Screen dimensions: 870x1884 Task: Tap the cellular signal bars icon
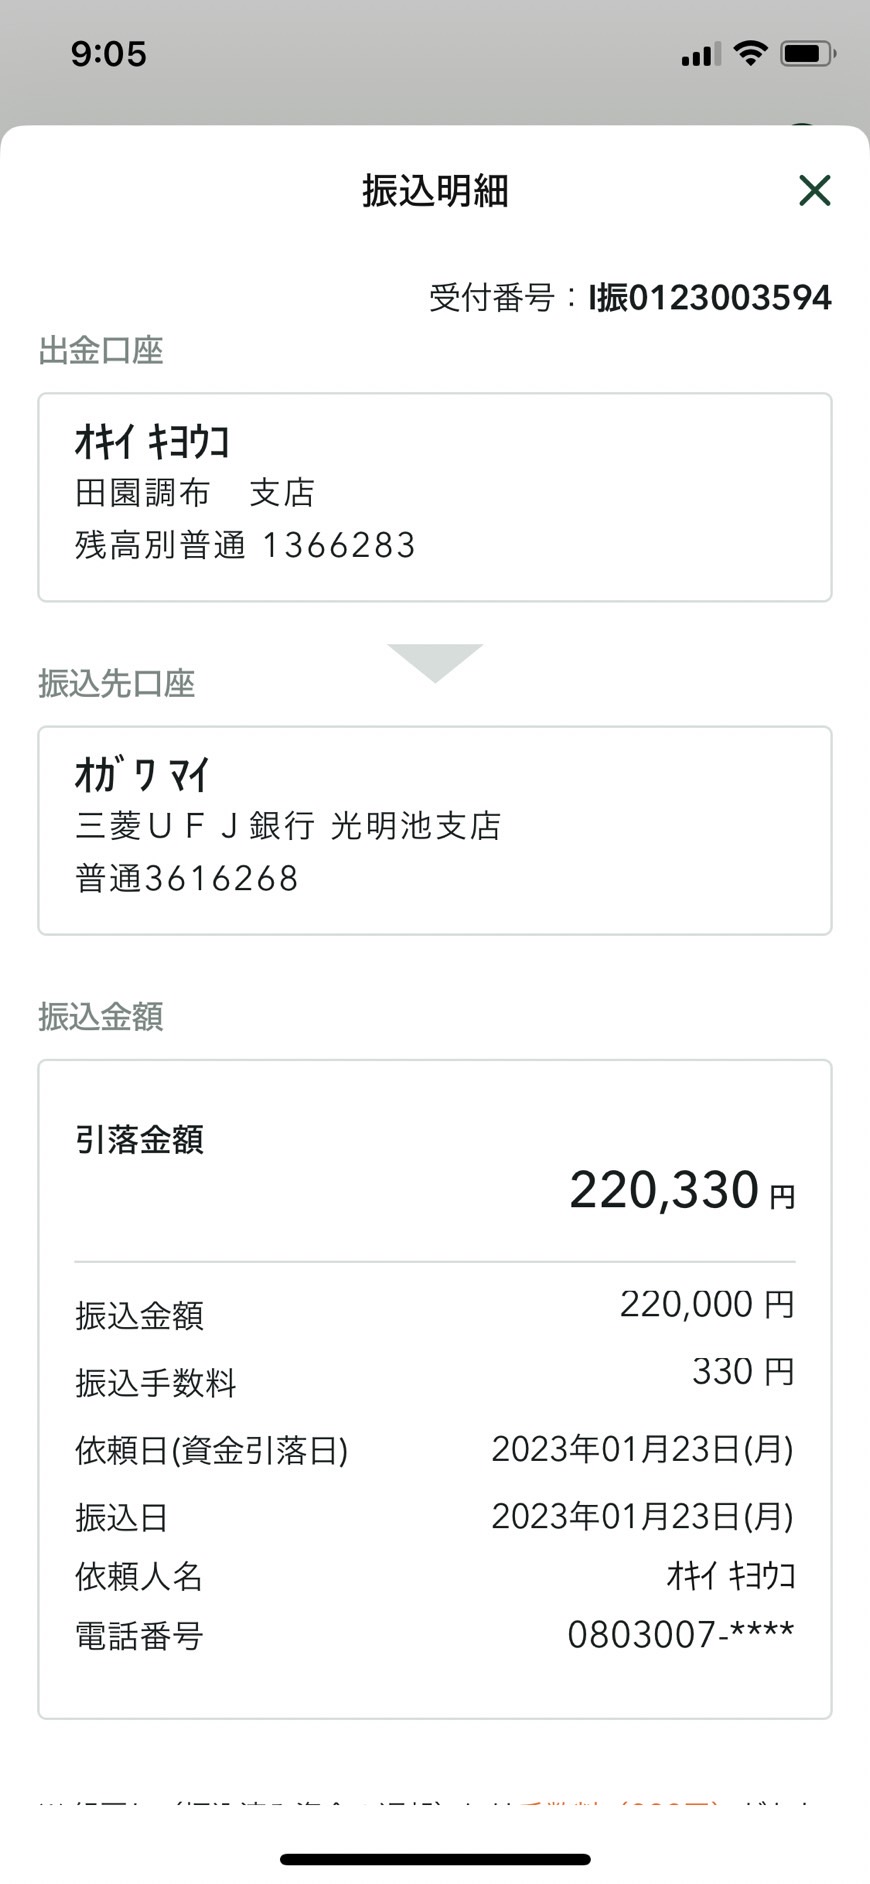[x=701, y=54]
